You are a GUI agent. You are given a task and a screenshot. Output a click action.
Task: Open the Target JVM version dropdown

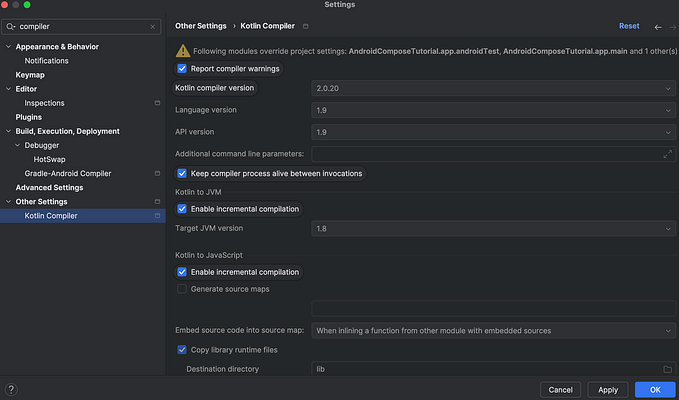[493, 228]
